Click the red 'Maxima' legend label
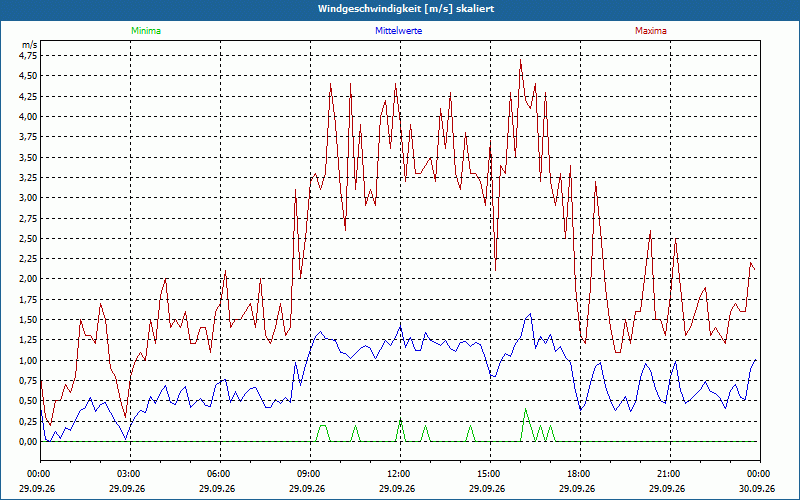Image resolution: width=800 pixels, height=500 pixels. point(651,31)
